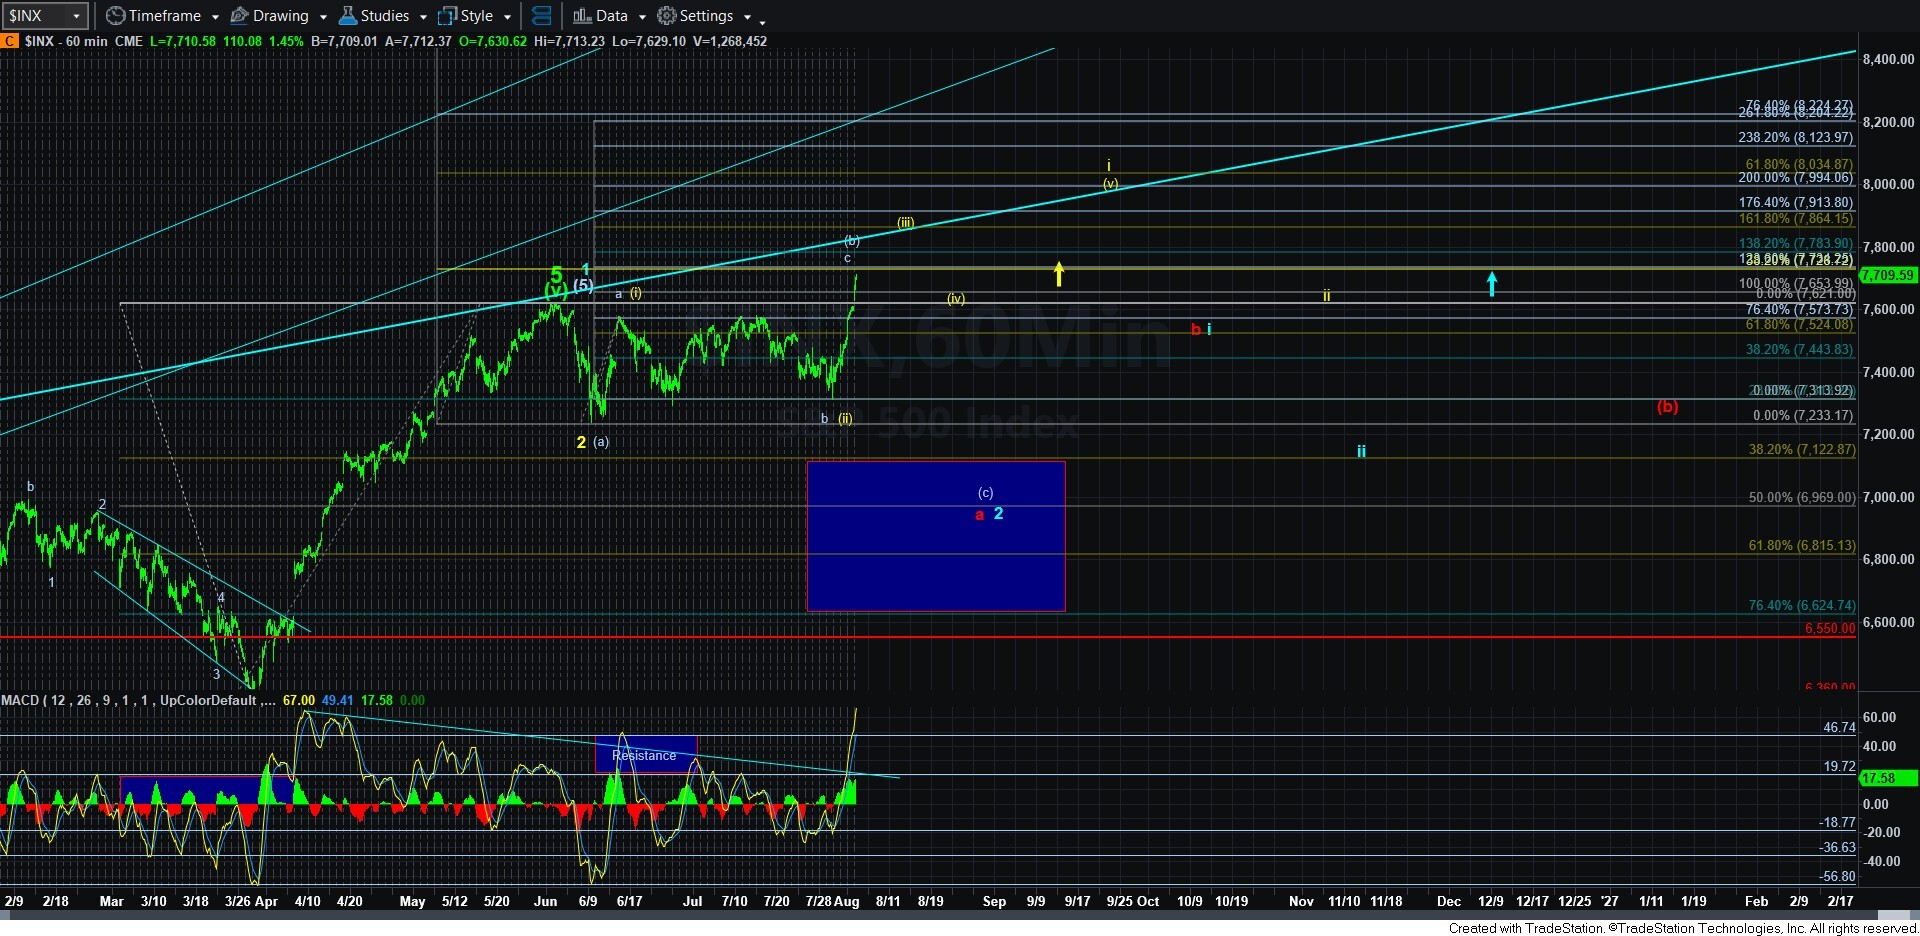Click the '-36.63' MACD level label

pos(1836,847)
